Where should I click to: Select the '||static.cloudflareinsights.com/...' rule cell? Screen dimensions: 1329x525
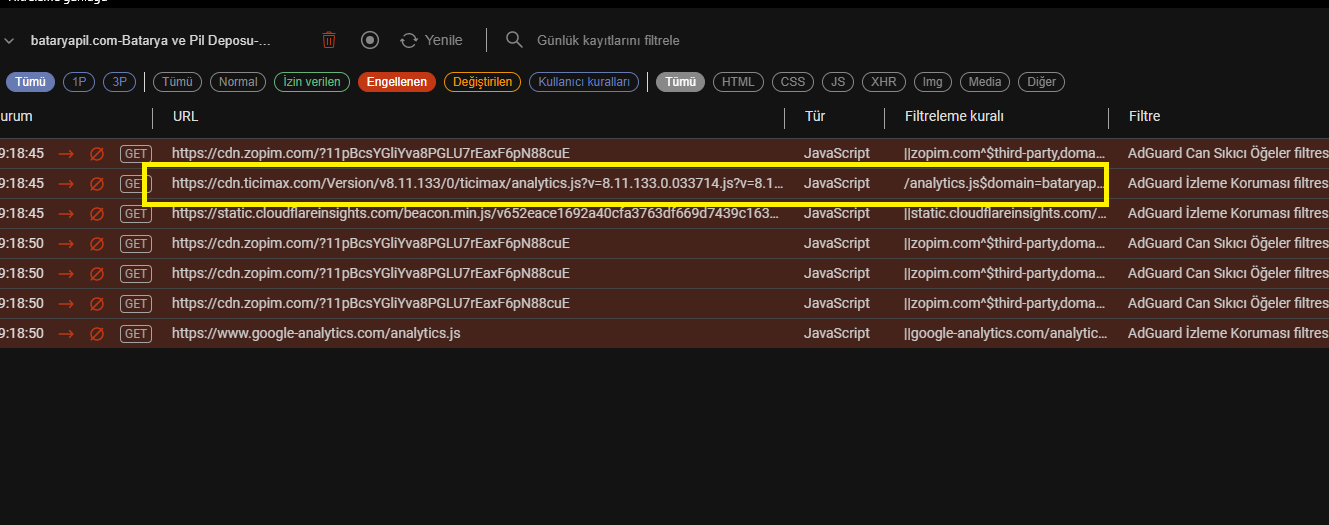click(x=1005, y=214)
